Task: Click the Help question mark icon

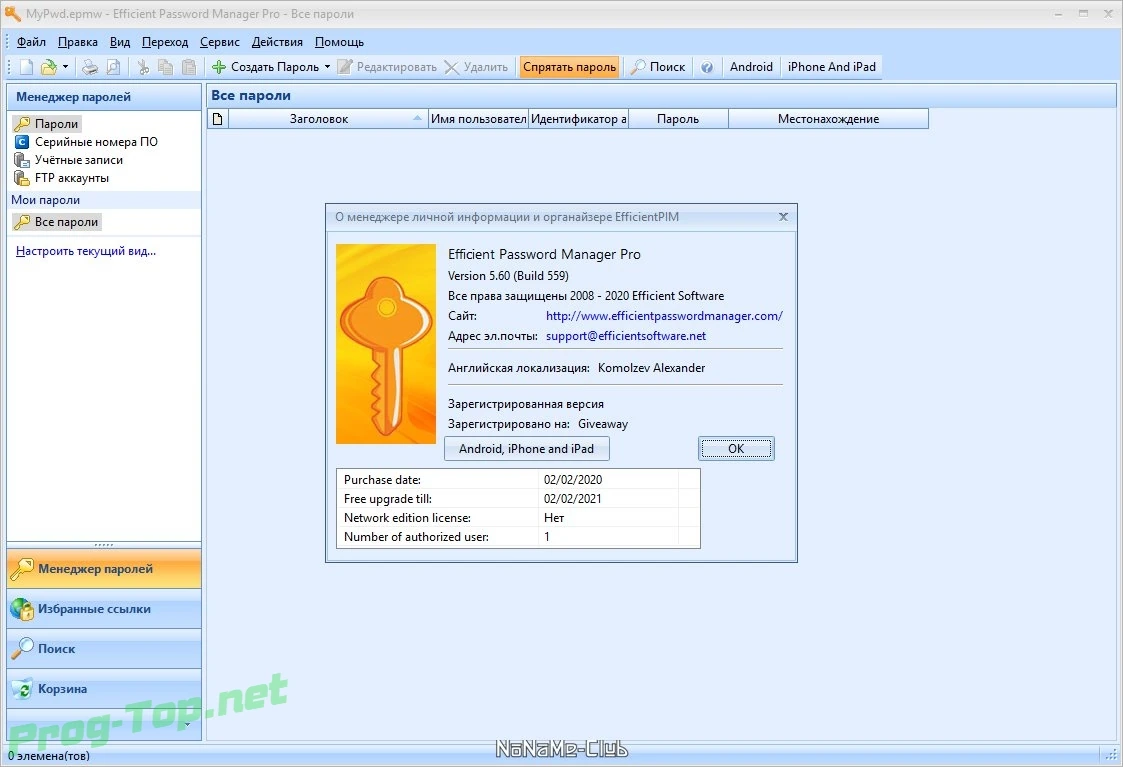Action: click(707, 67)
